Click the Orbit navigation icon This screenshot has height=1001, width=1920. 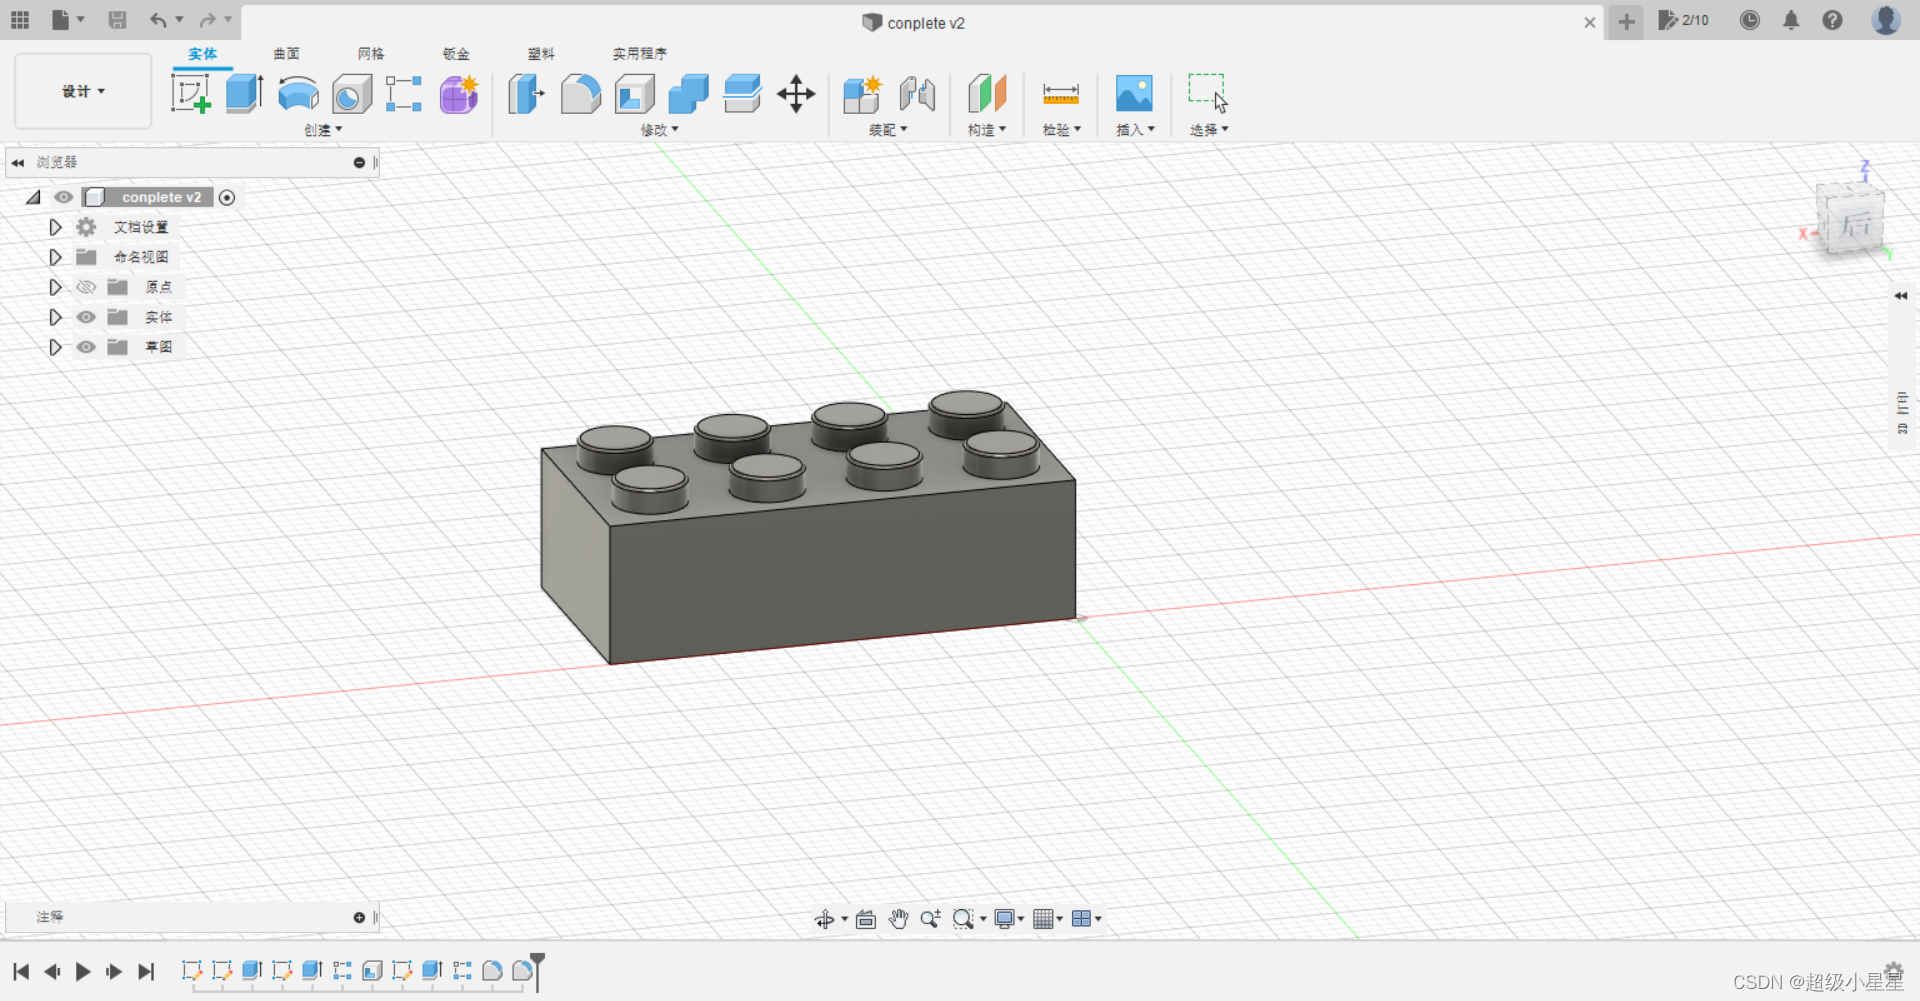point(824,919)
